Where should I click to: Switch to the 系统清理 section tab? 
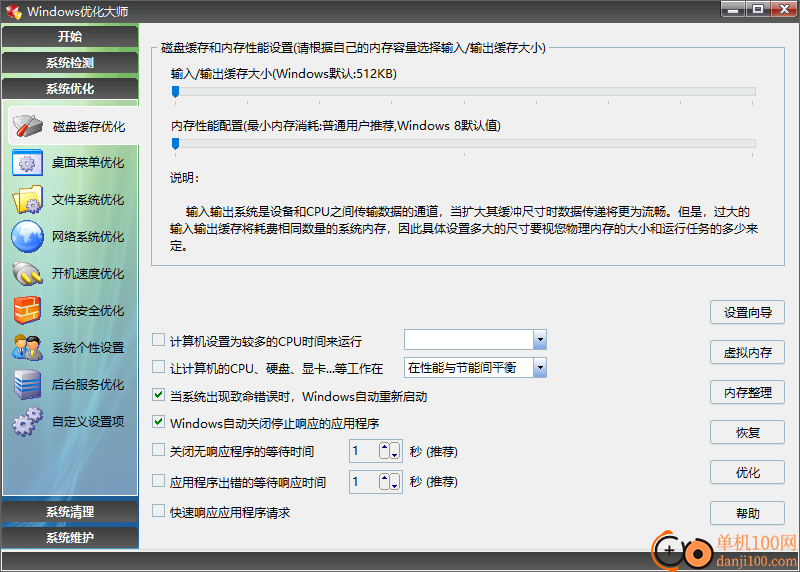click(70, 512)
